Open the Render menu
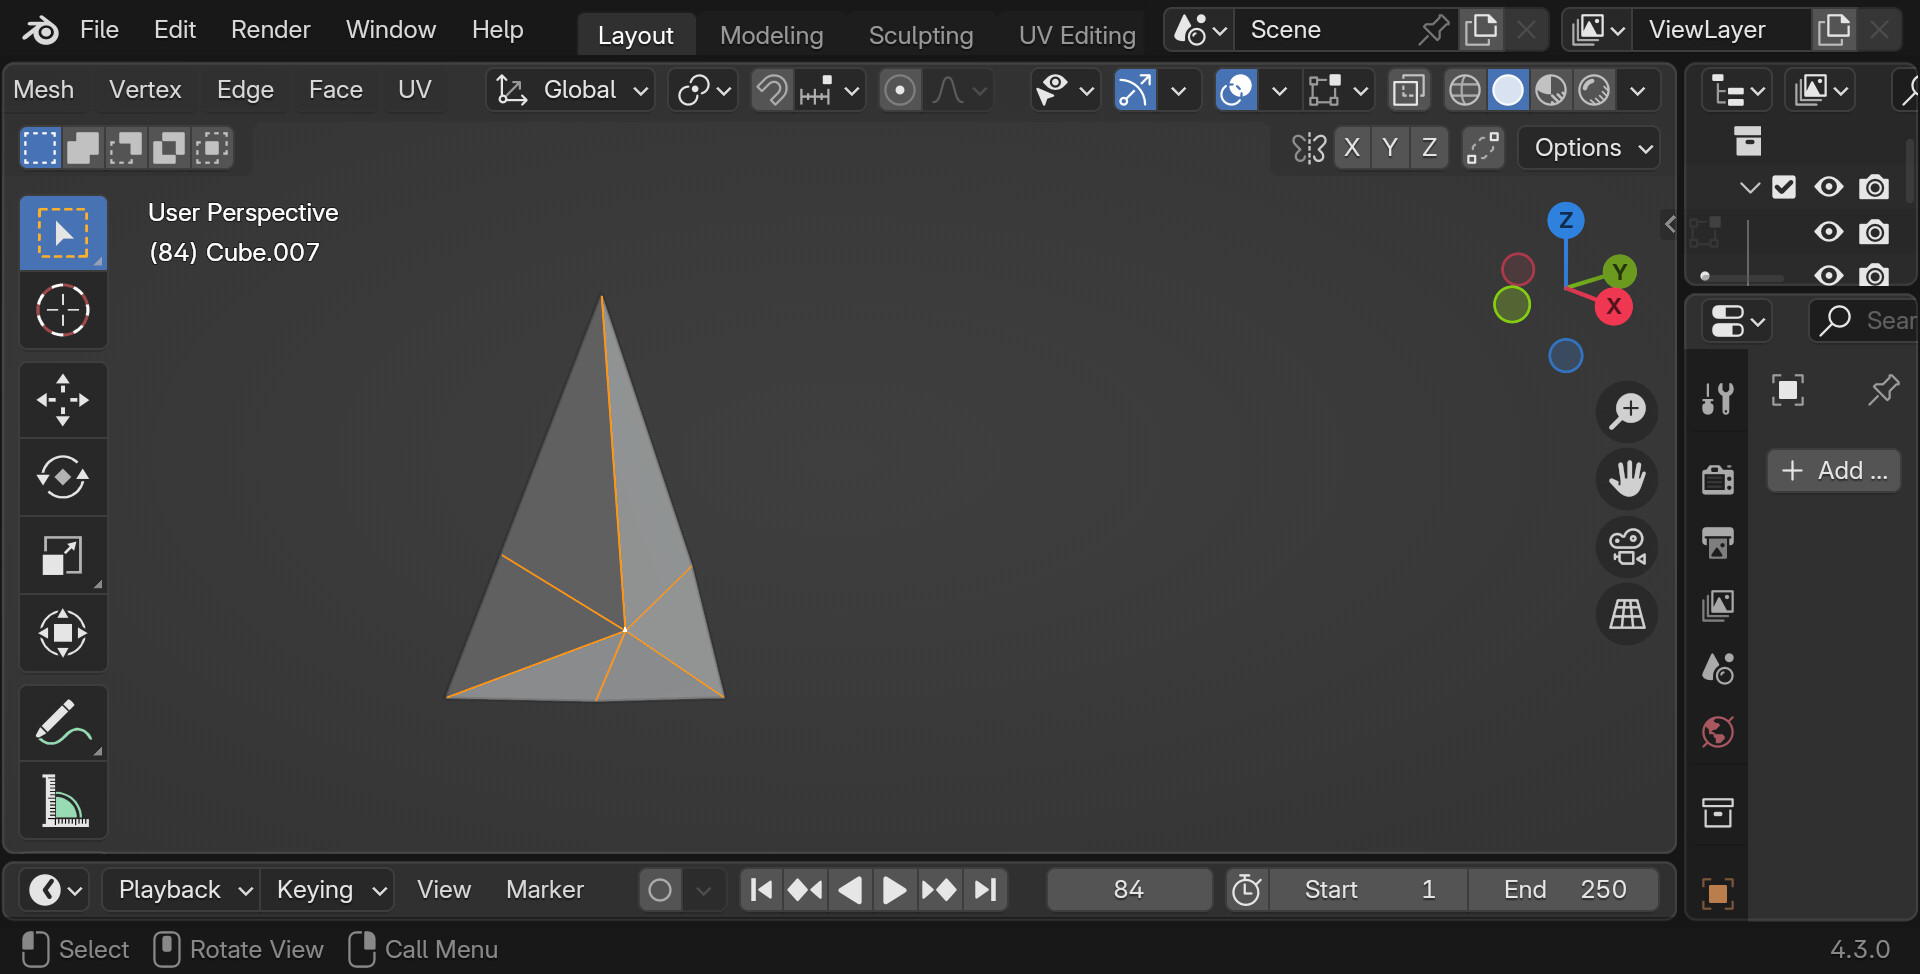This screenshot has width=1920, height=974. [x=270, y=30]
